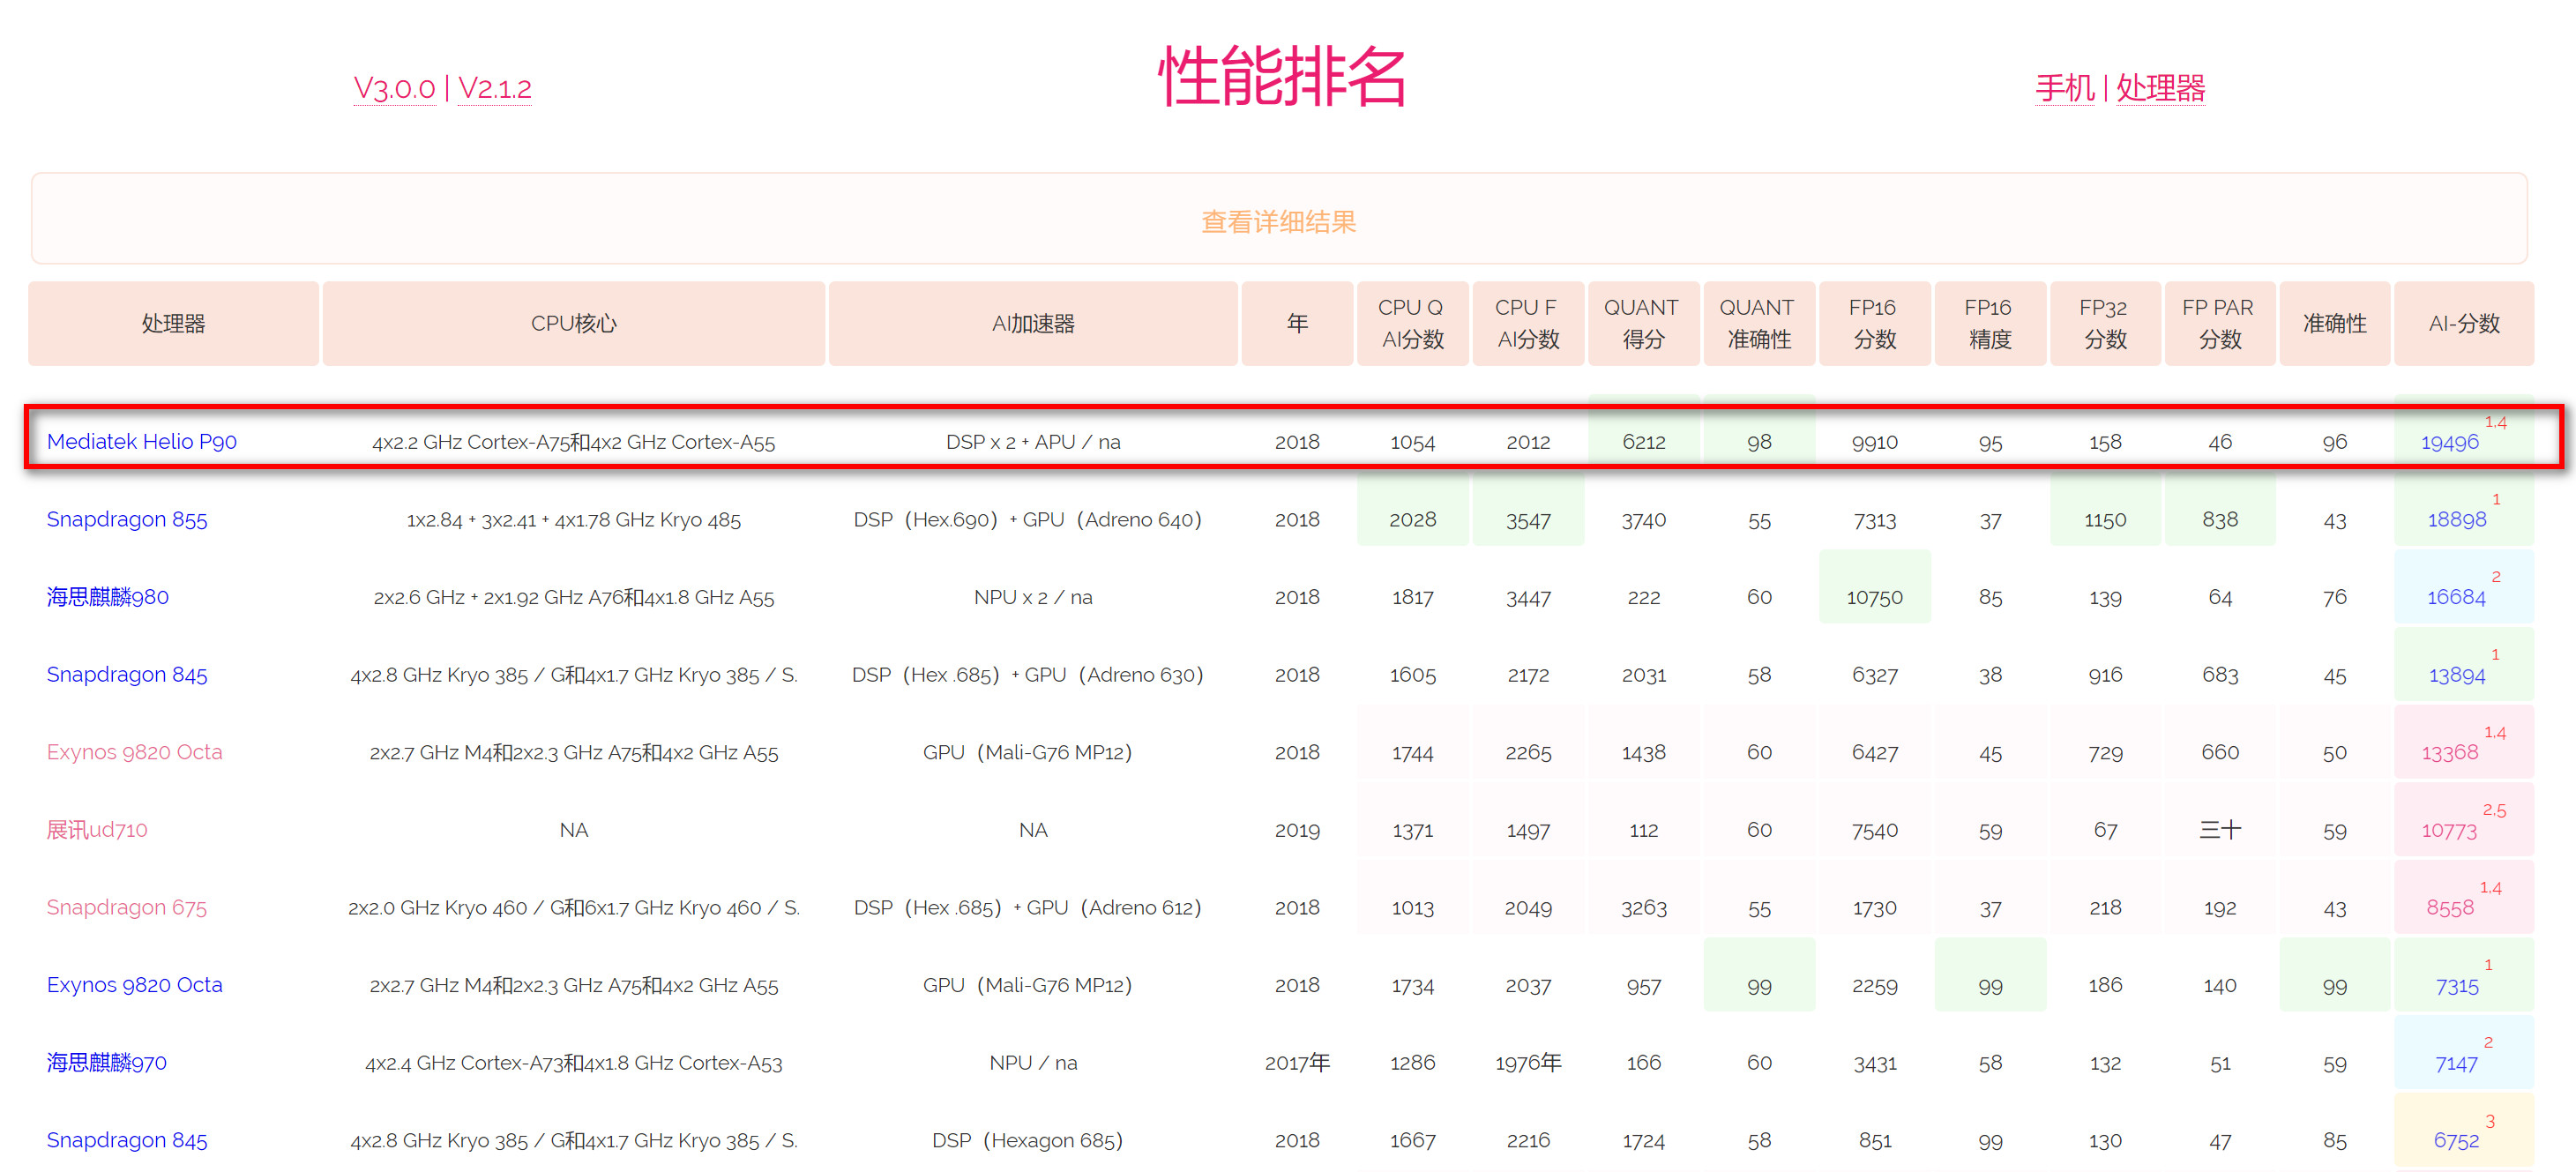
Task: Sort by QUANT 准确性 header
Action: coord(1759,324)
